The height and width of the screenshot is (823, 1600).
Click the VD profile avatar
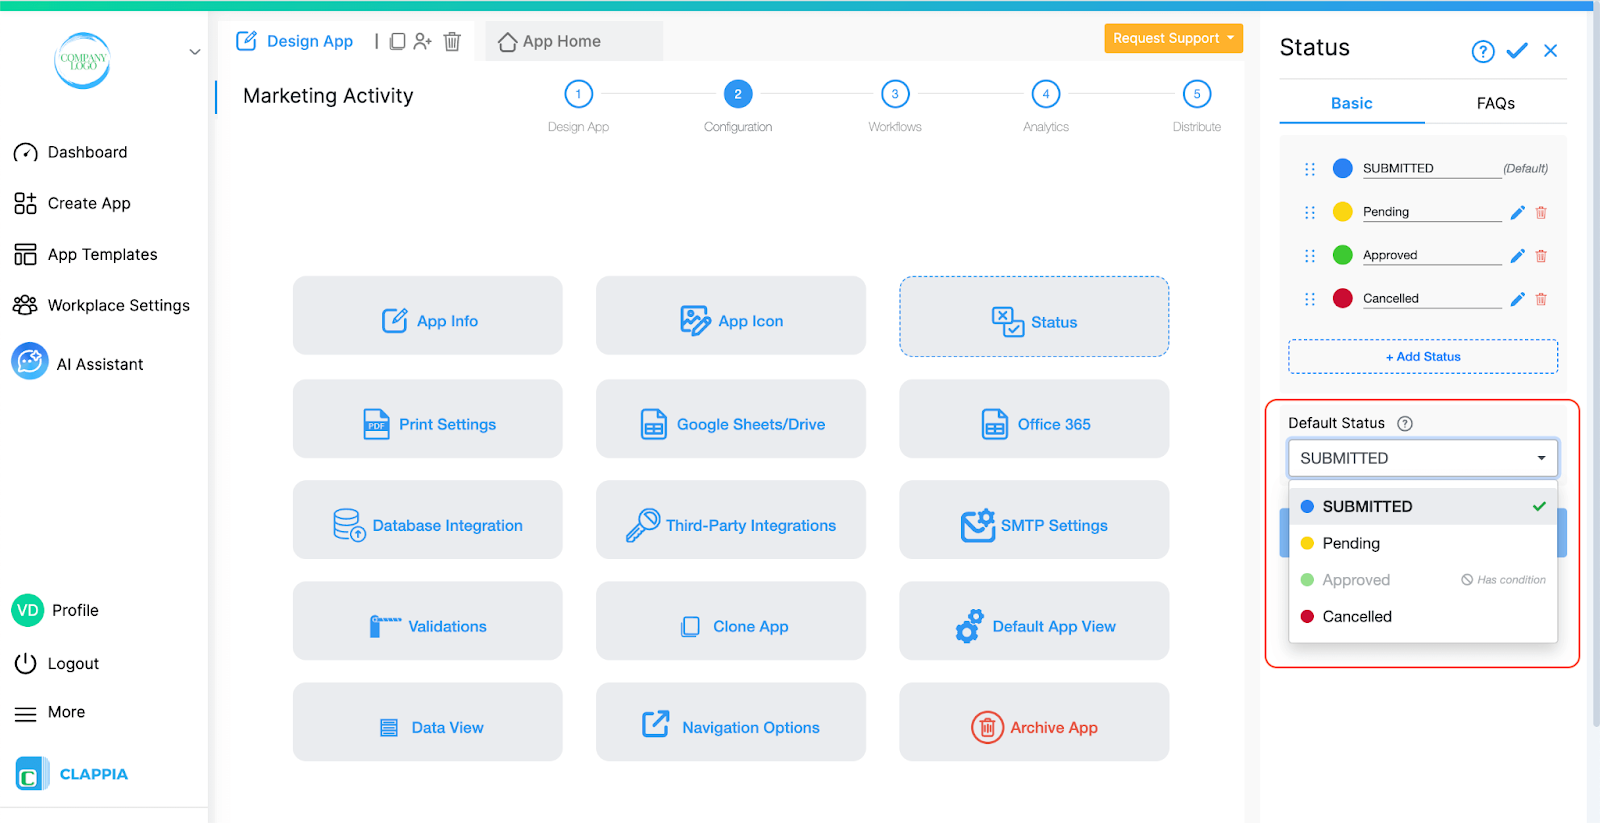(x=28, y=610)
